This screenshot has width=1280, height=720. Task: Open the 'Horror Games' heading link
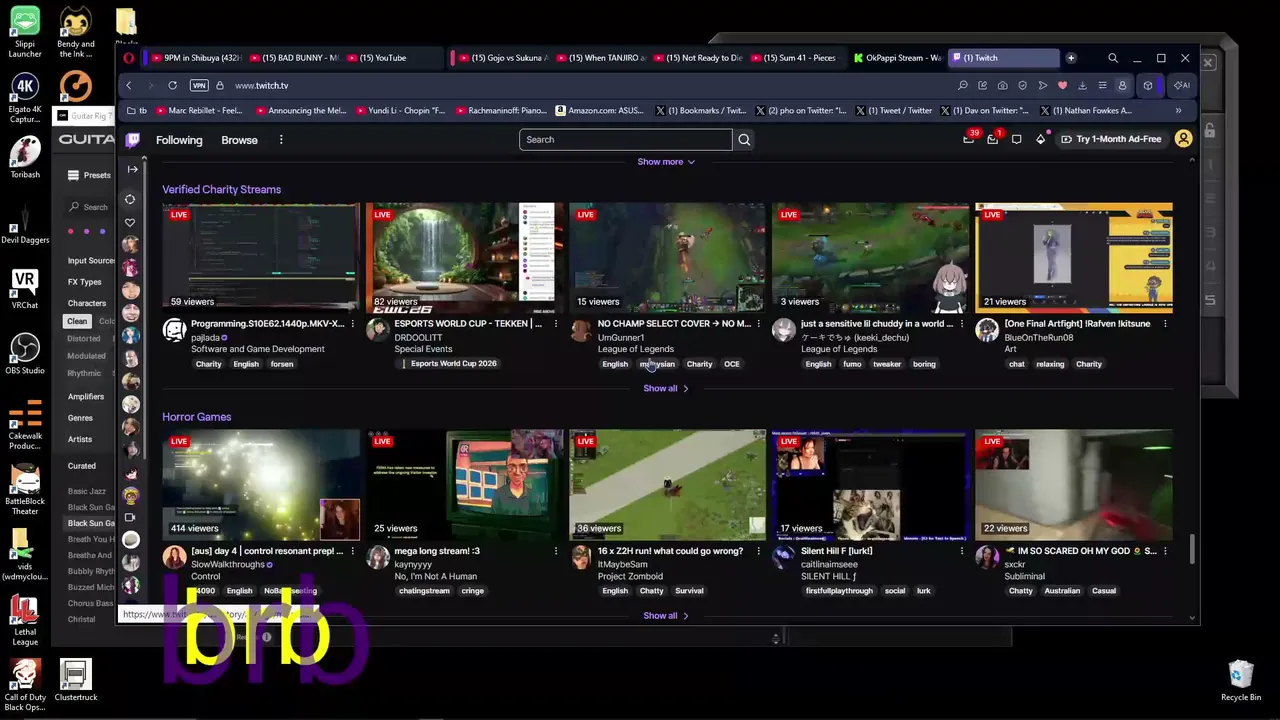coord(196,417)
